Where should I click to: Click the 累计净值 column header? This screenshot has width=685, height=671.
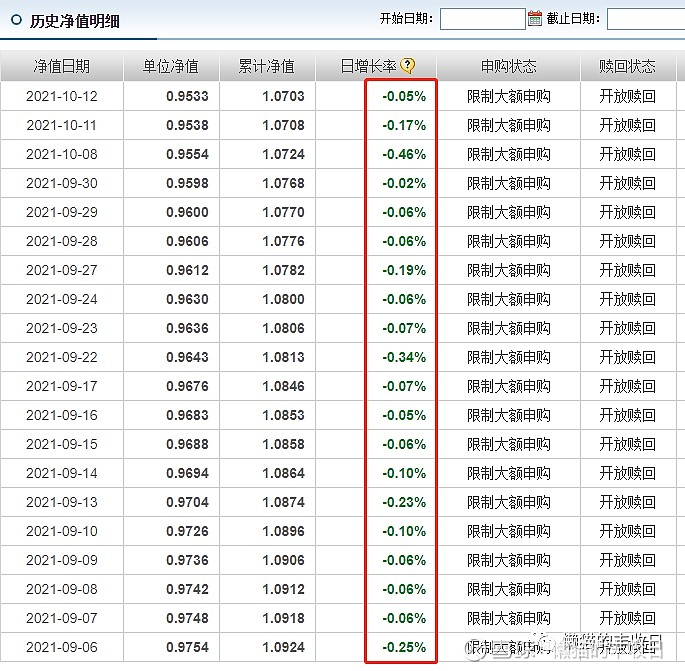(x=266, y=66)
